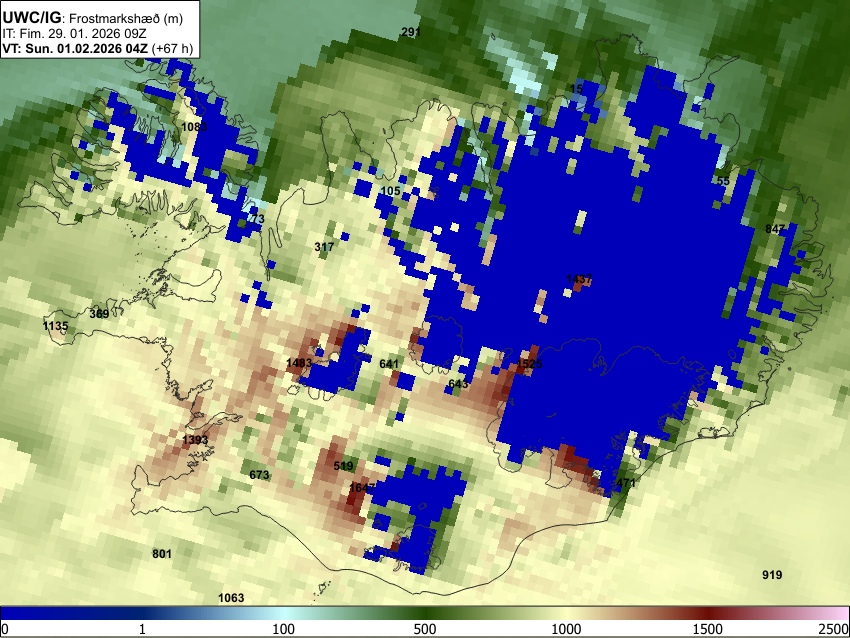
Task: Click the map value label "1063"
Action: coord(231,598)
